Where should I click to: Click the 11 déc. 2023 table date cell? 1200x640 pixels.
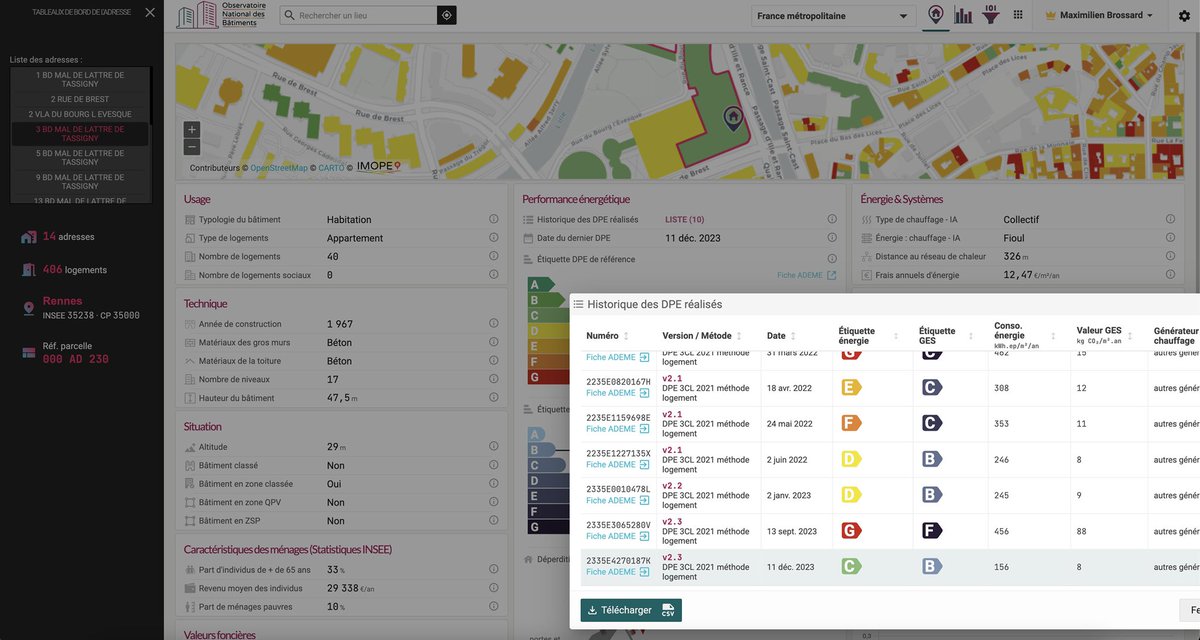(x=790, y=567)
